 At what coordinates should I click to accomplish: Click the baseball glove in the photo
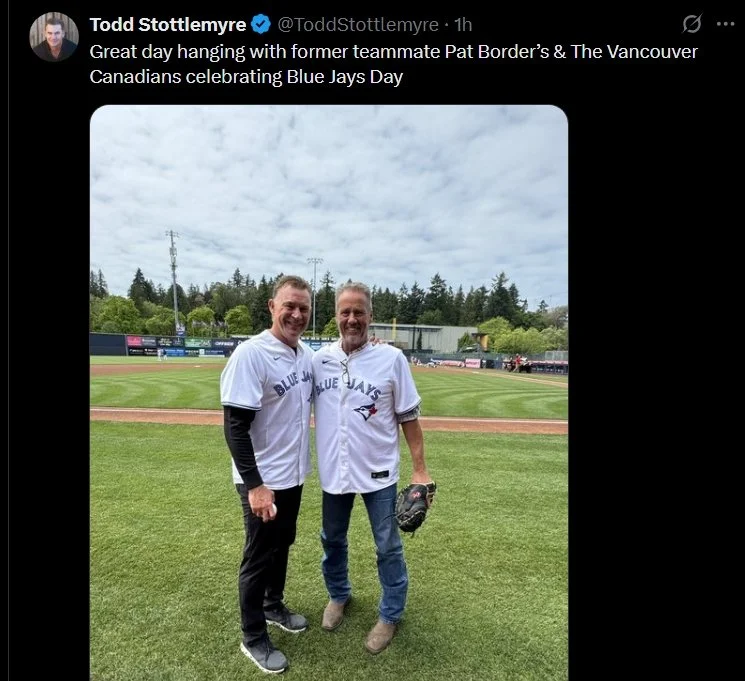[x=415, y=507]
